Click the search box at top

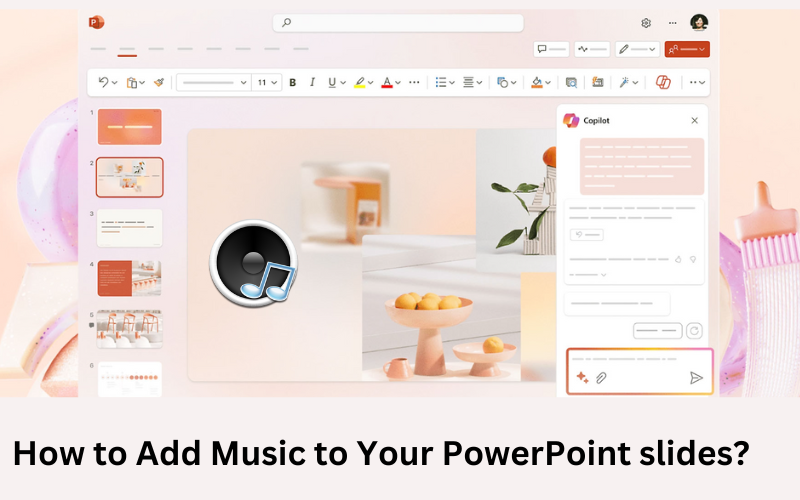[x=398, y=22]
